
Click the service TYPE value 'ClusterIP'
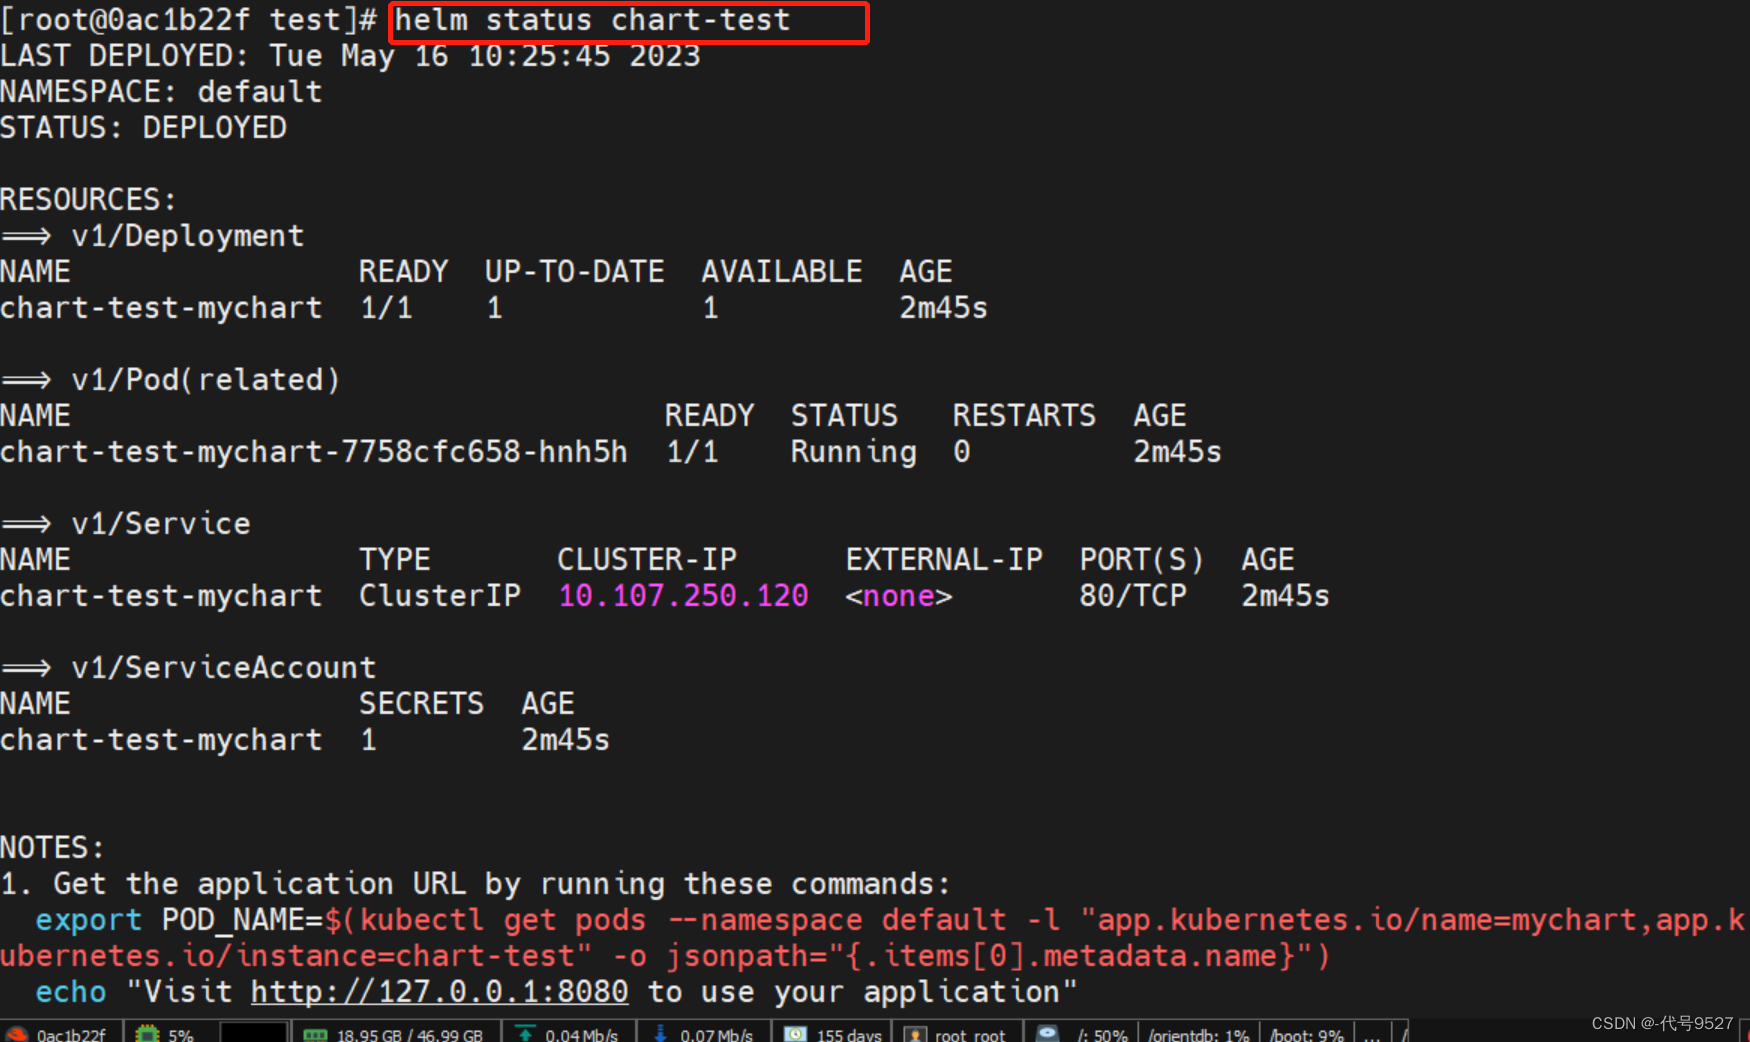point(440,596)
